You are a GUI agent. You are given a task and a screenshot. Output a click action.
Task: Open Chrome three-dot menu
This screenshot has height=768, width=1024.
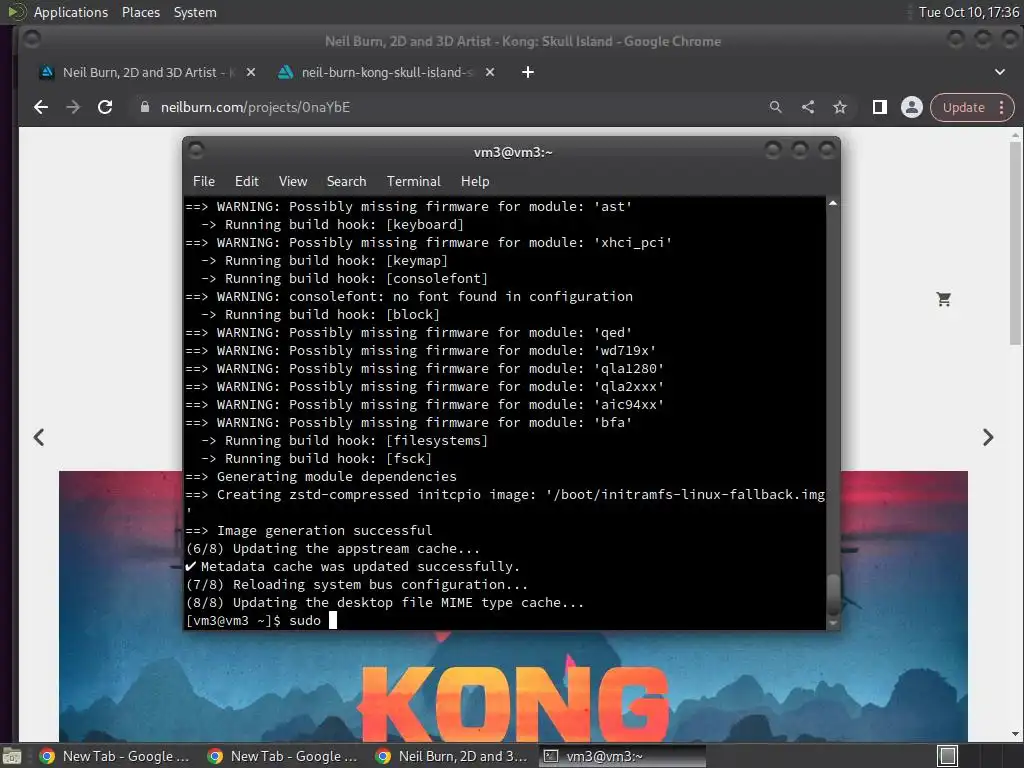(x=1001, y=107)
